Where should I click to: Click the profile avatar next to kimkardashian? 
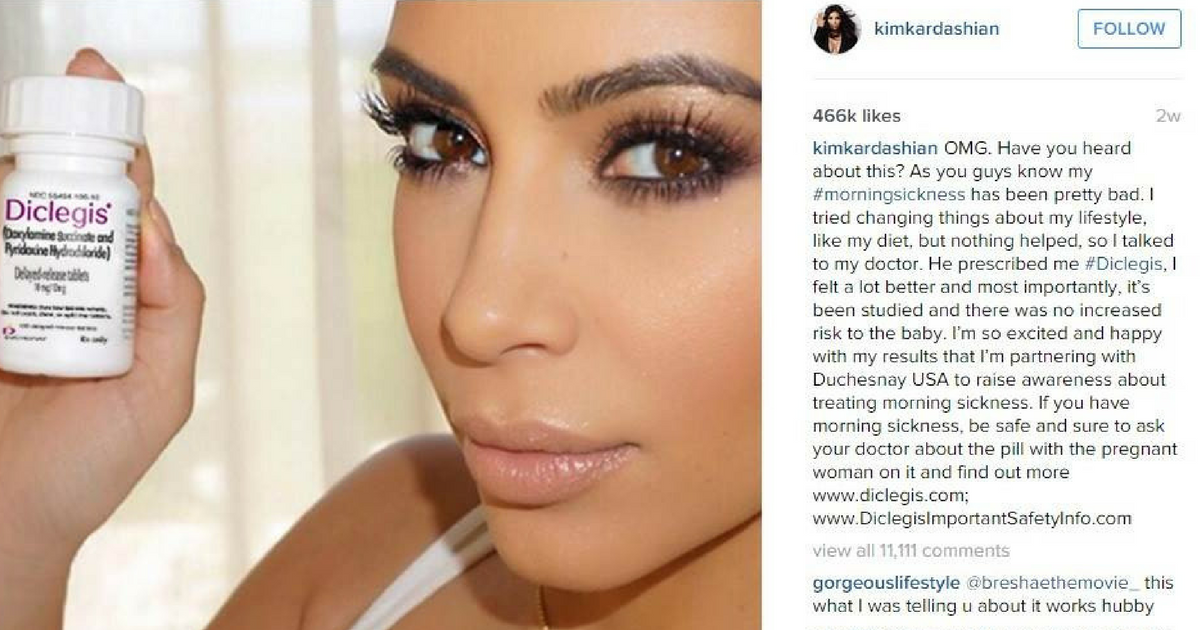click(x=835, y=29)
